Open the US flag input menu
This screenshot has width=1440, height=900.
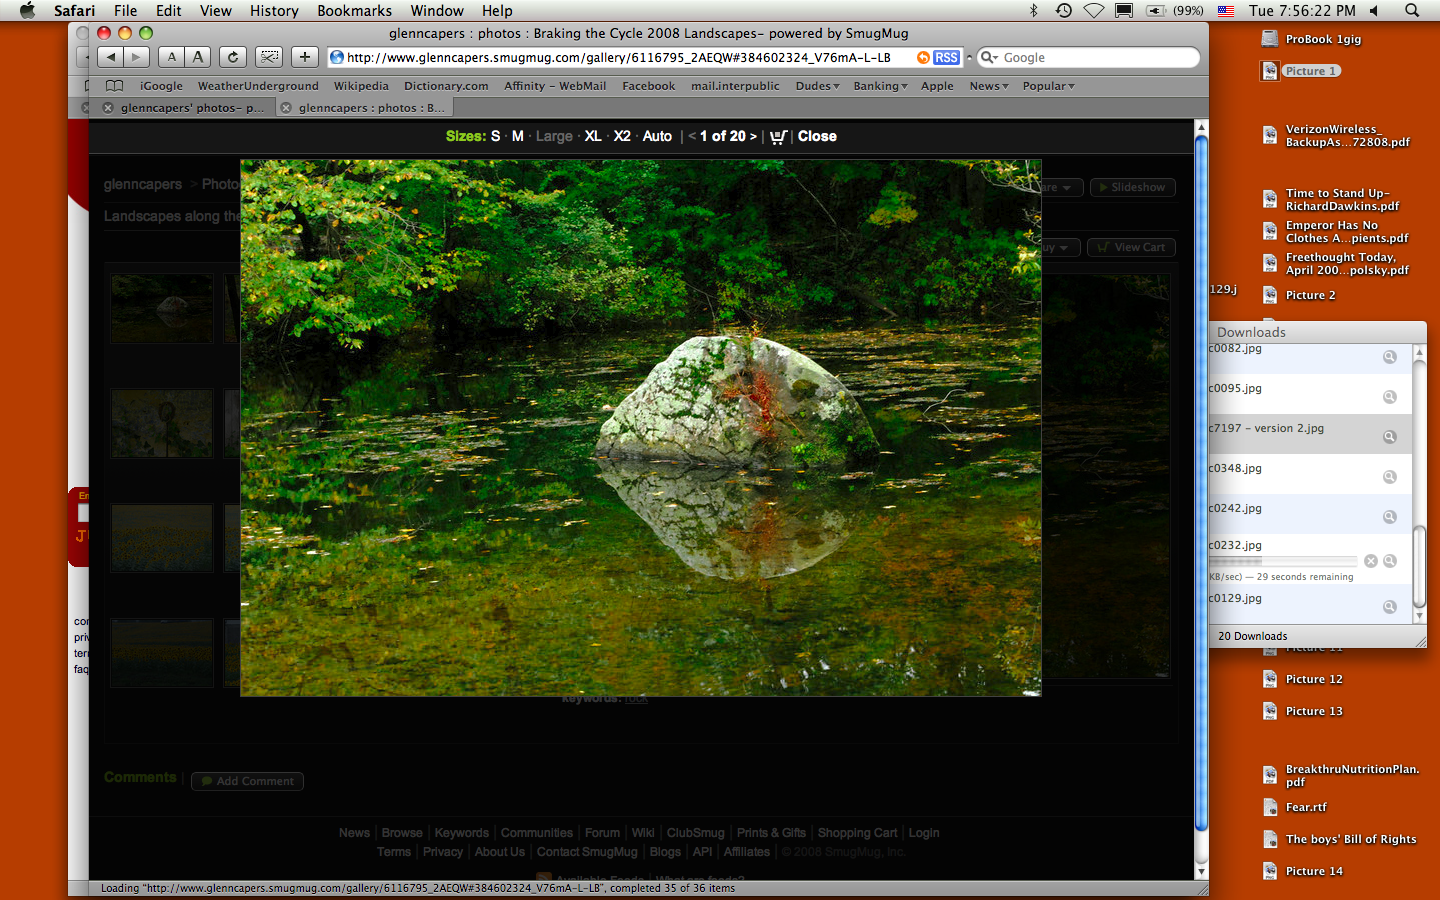pos(1225,10)
